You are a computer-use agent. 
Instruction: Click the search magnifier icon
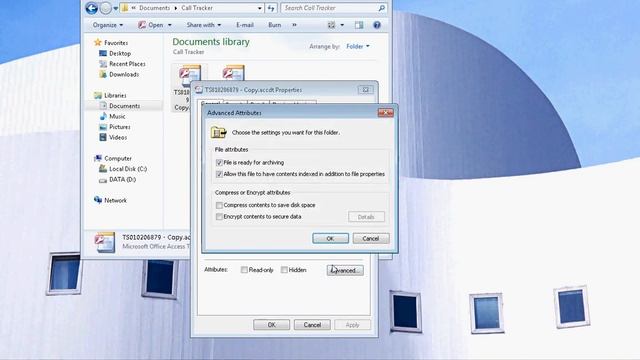pos(382,8)
